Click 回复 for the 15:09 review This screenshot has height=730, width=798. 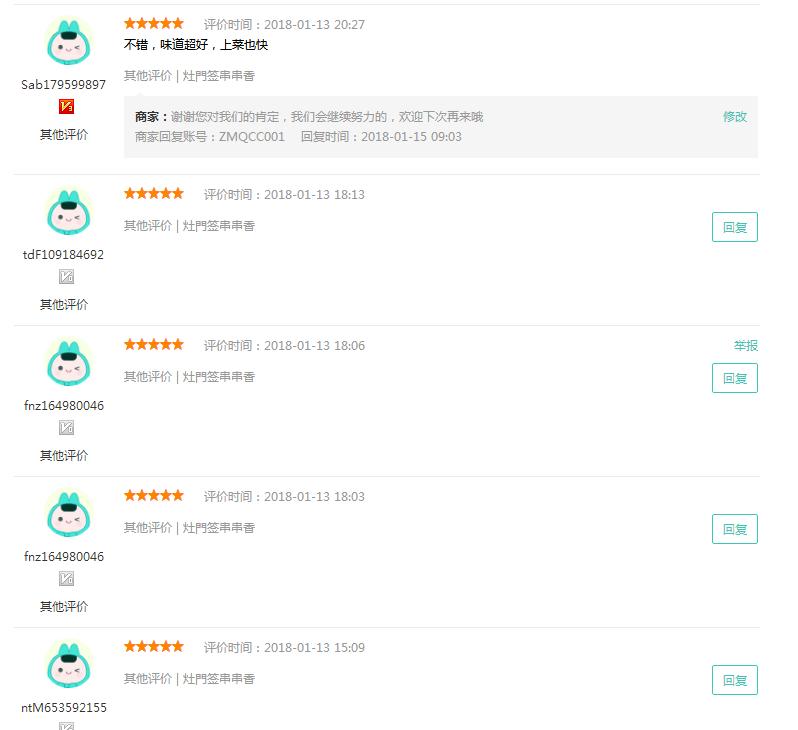(735, 680)
